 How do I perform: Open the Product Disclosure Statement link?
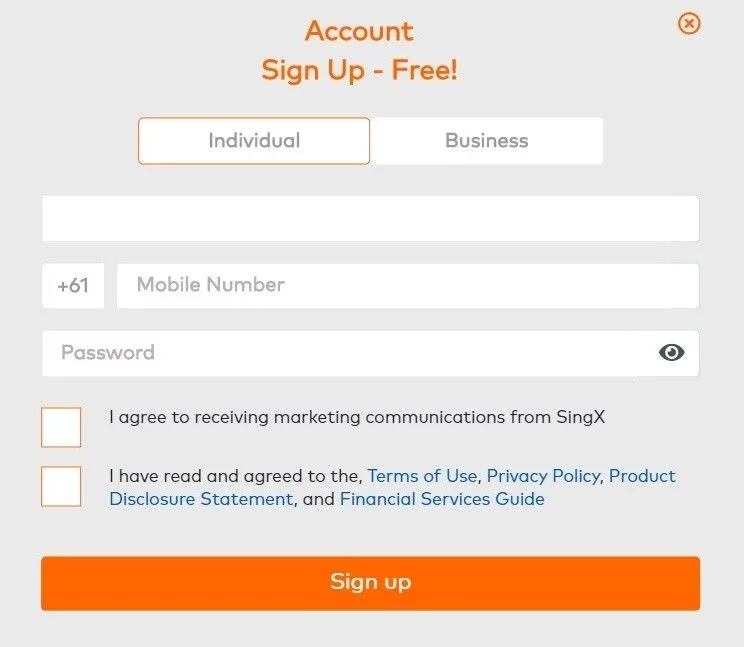(x=202, y=499)
